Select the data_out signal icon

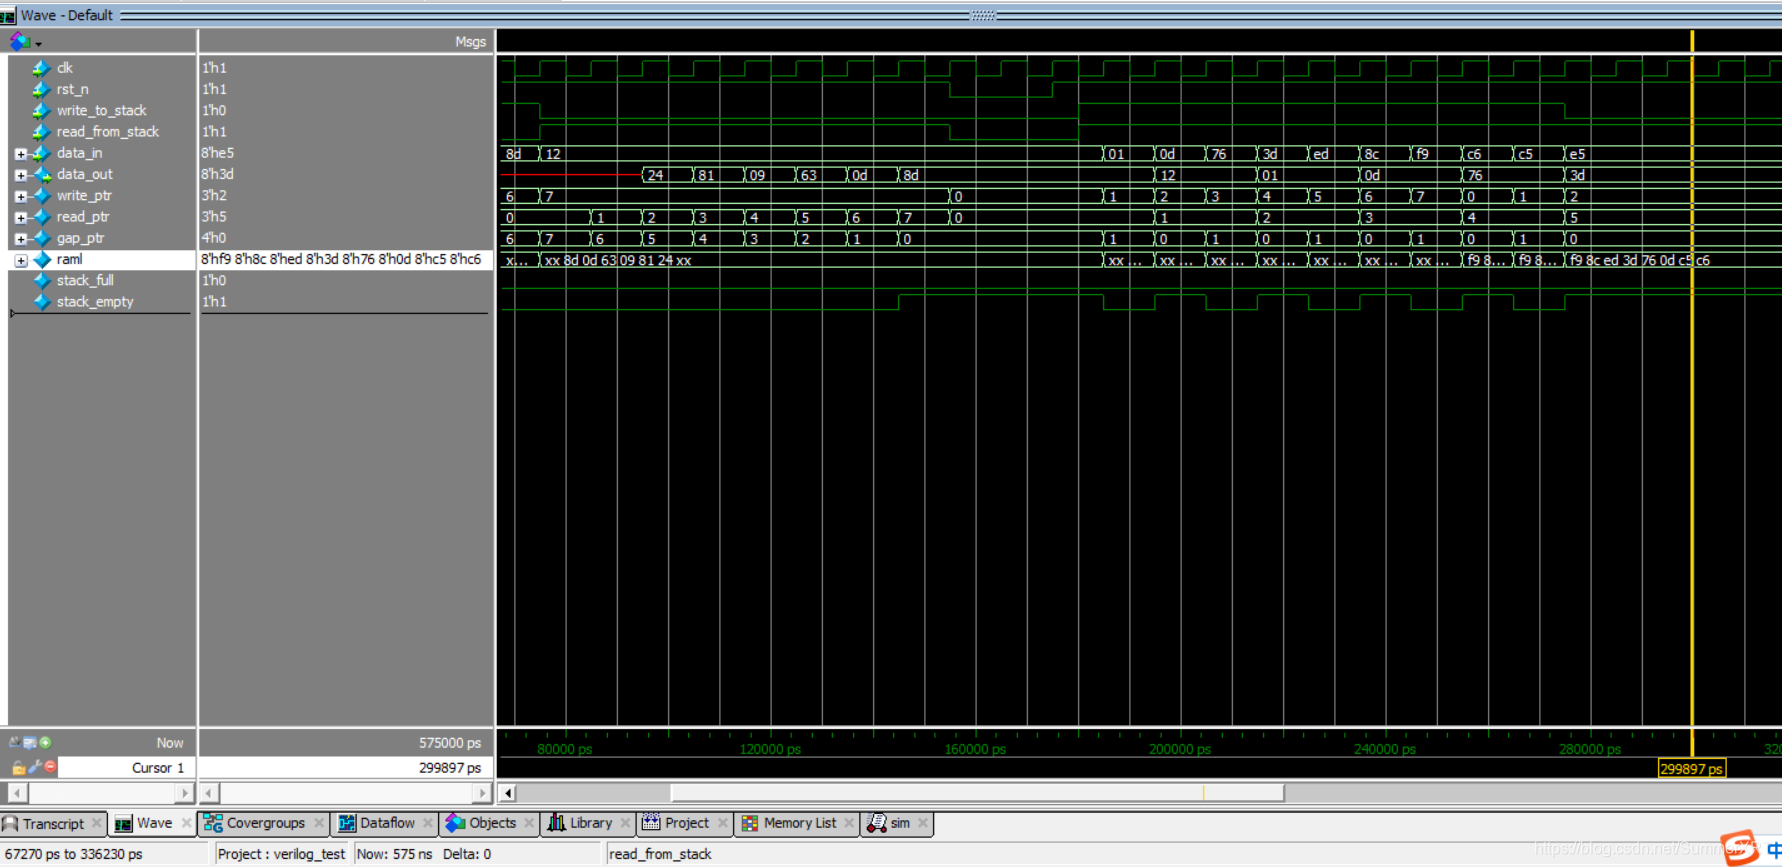click(41, 175)
